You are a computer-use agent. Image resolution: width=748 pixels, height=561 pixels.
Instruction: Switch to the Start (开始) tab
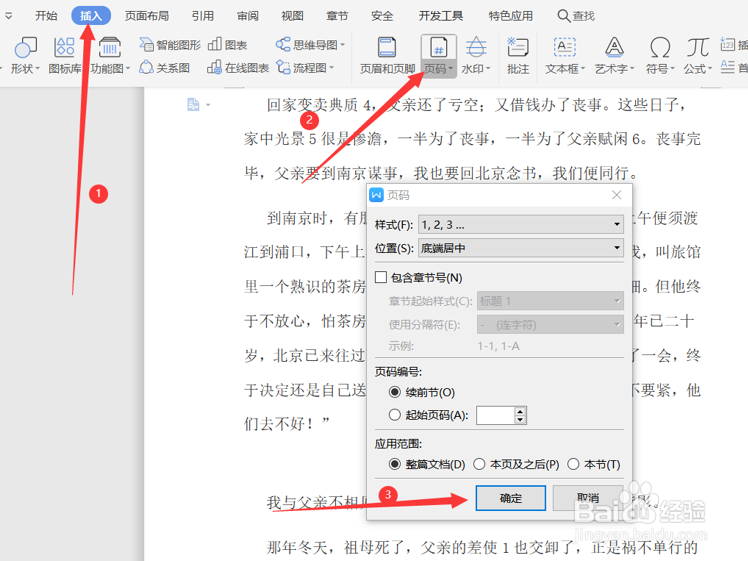point(46,16)
